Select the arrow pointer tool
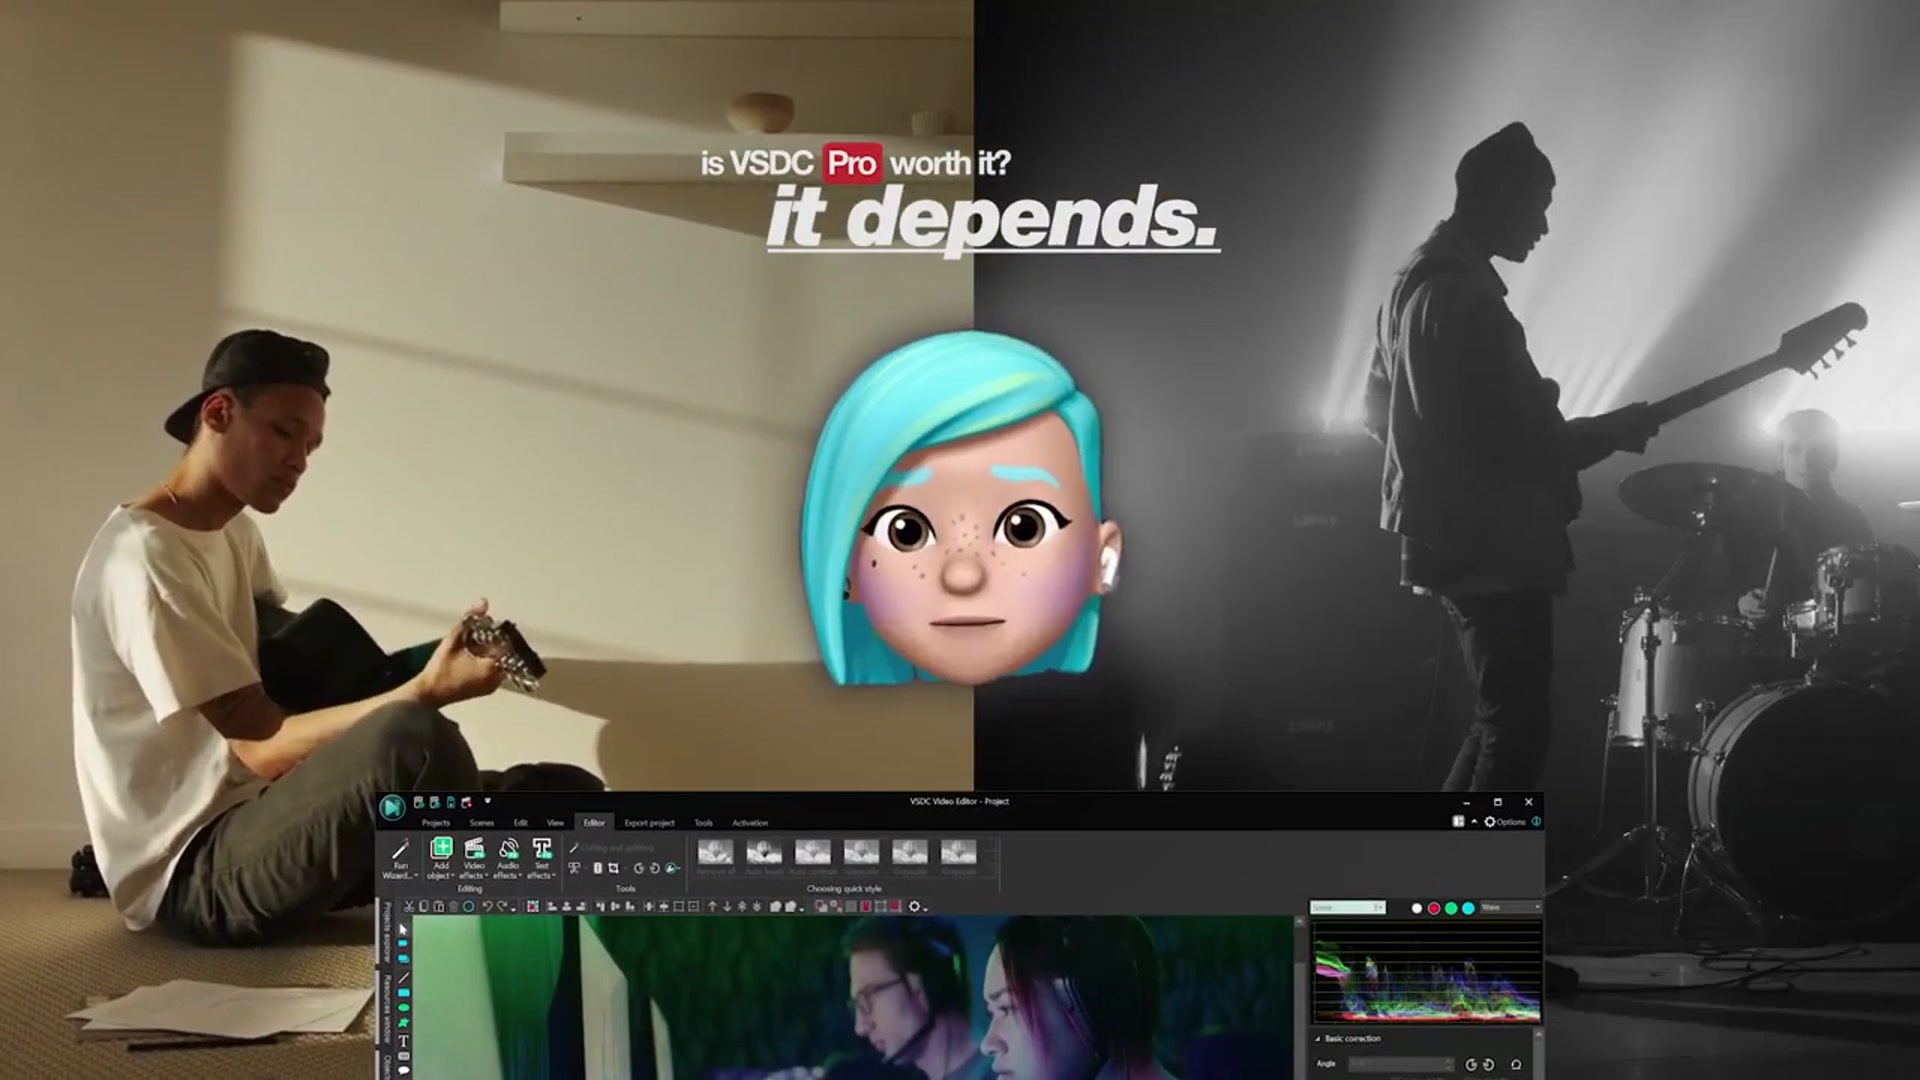The height and width of the screenshot is (1080, 1920). pyautogui.click(x=403, y=930)
